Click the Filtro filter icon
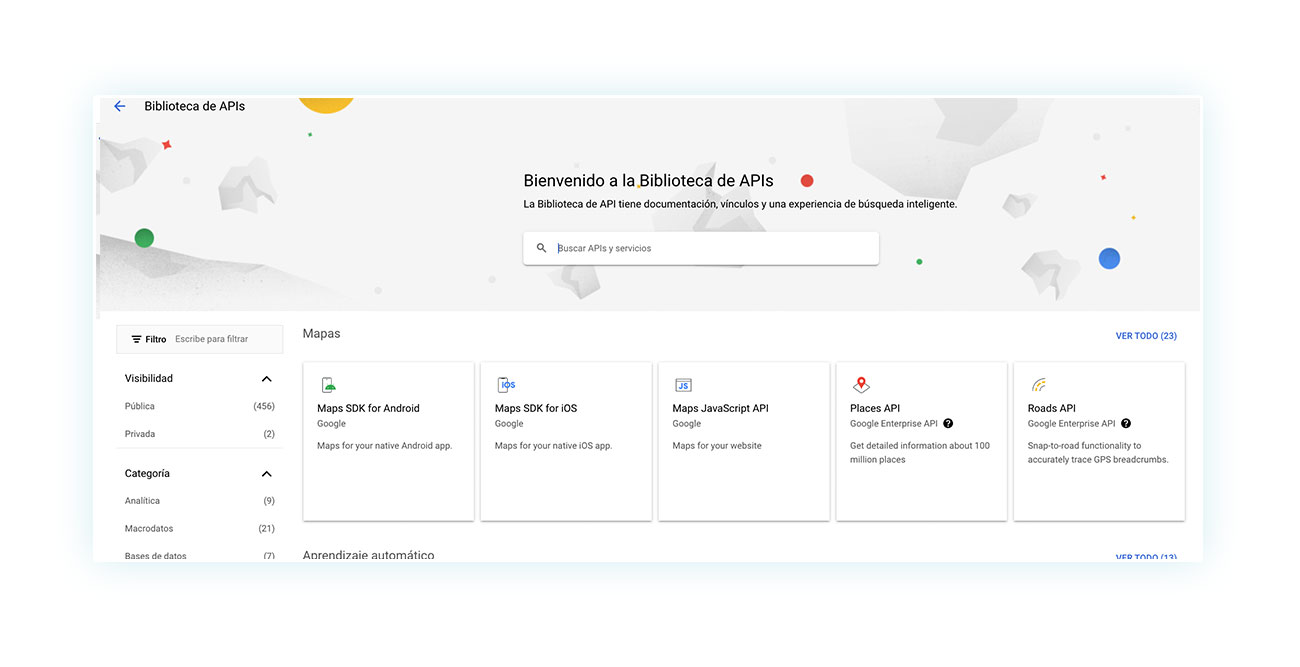The height and width of the screenshot is (667, 1300). [x=137, y=339]
